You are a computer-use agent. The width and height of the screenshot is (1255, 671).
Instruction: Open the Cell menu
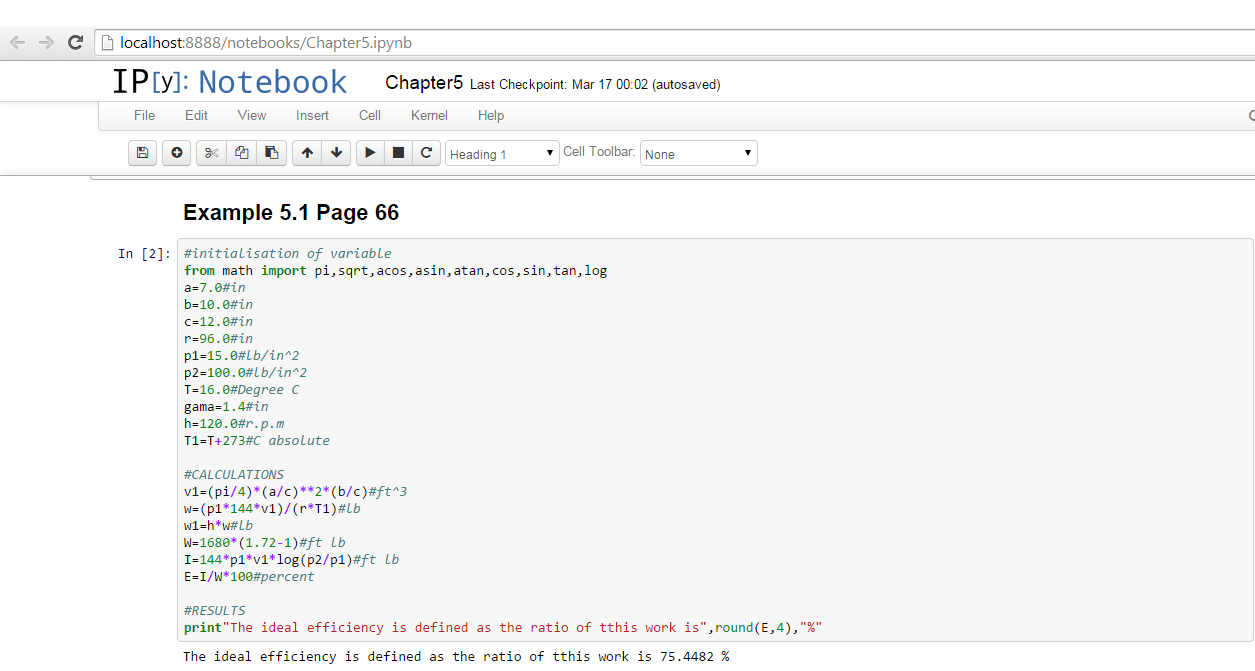click(x=370, y=115)
